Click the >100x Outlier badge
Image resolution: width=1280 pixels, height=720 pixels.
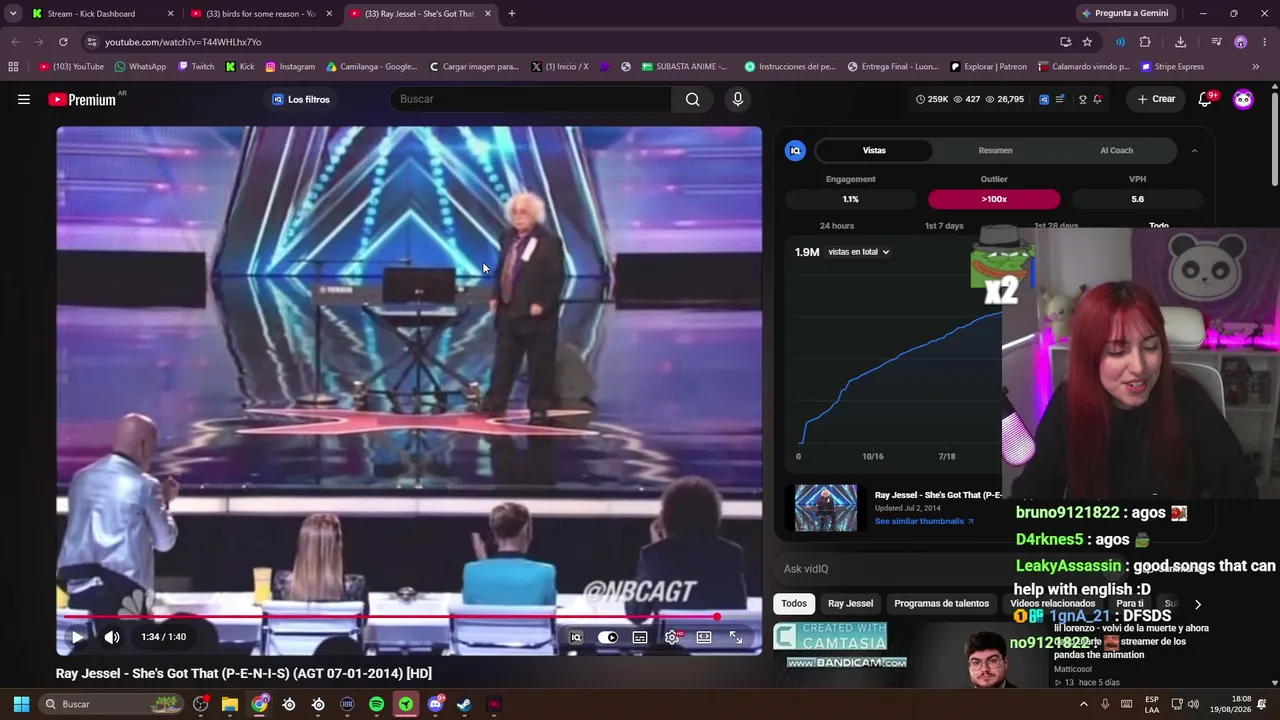[x=994, y=199]
